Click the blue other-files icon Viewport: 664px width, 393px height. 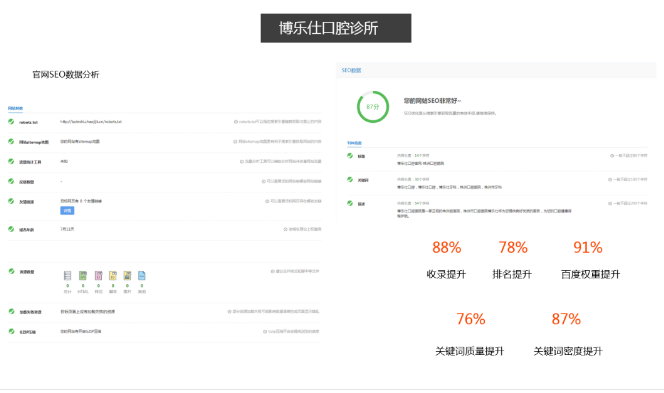pyautogui.click(x=141, y=276)
